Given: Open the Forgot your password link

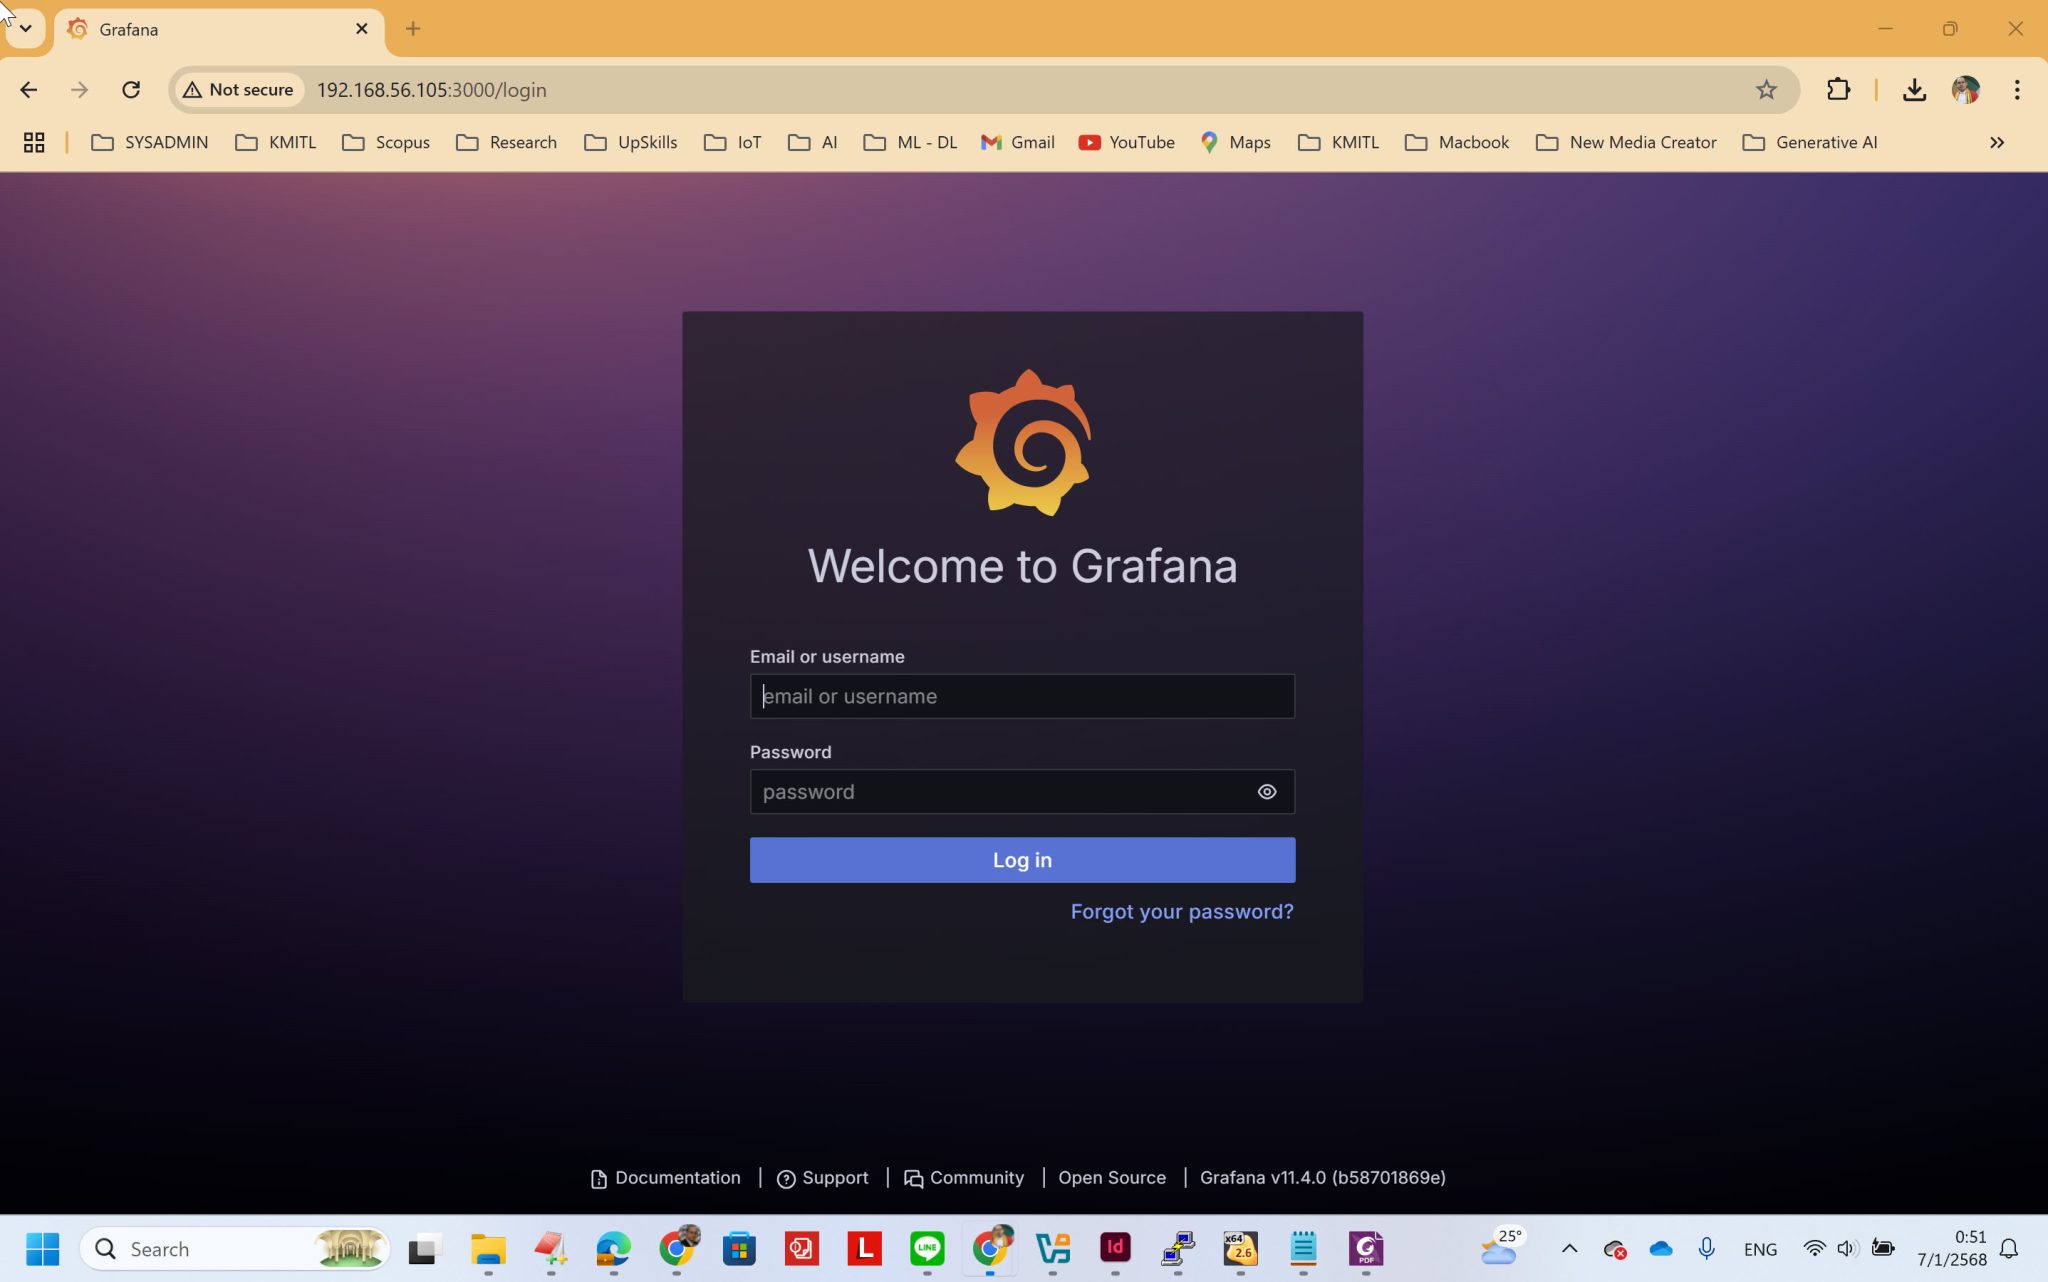Looking at the screenshot, I should [x=1181, y=911].
